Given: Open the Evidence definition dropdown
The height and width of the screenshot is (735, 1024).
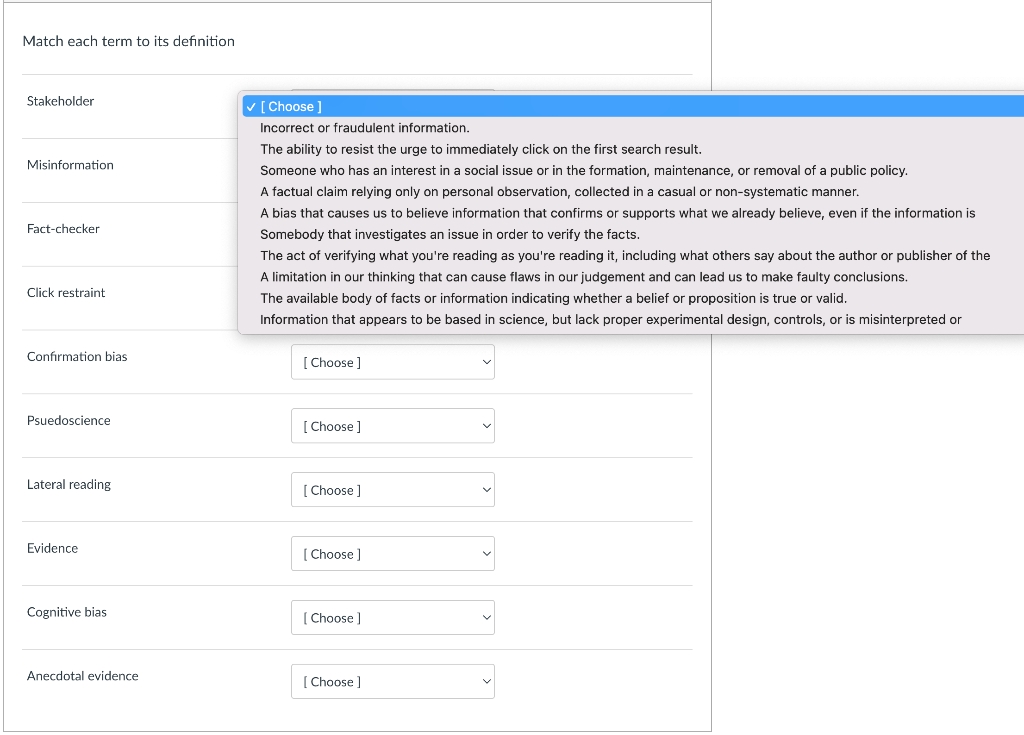Looking at the screenshot, I should [392, 553].
